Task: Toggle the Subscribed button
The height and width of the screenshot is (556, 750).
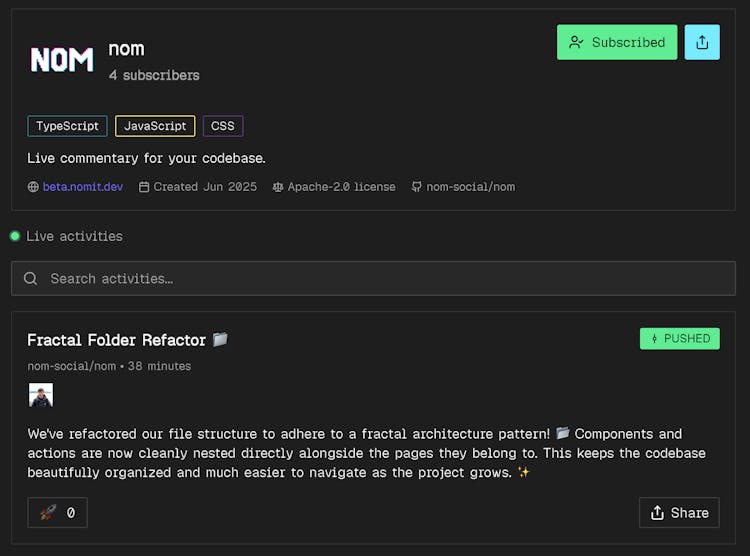Action: [617, 42]
